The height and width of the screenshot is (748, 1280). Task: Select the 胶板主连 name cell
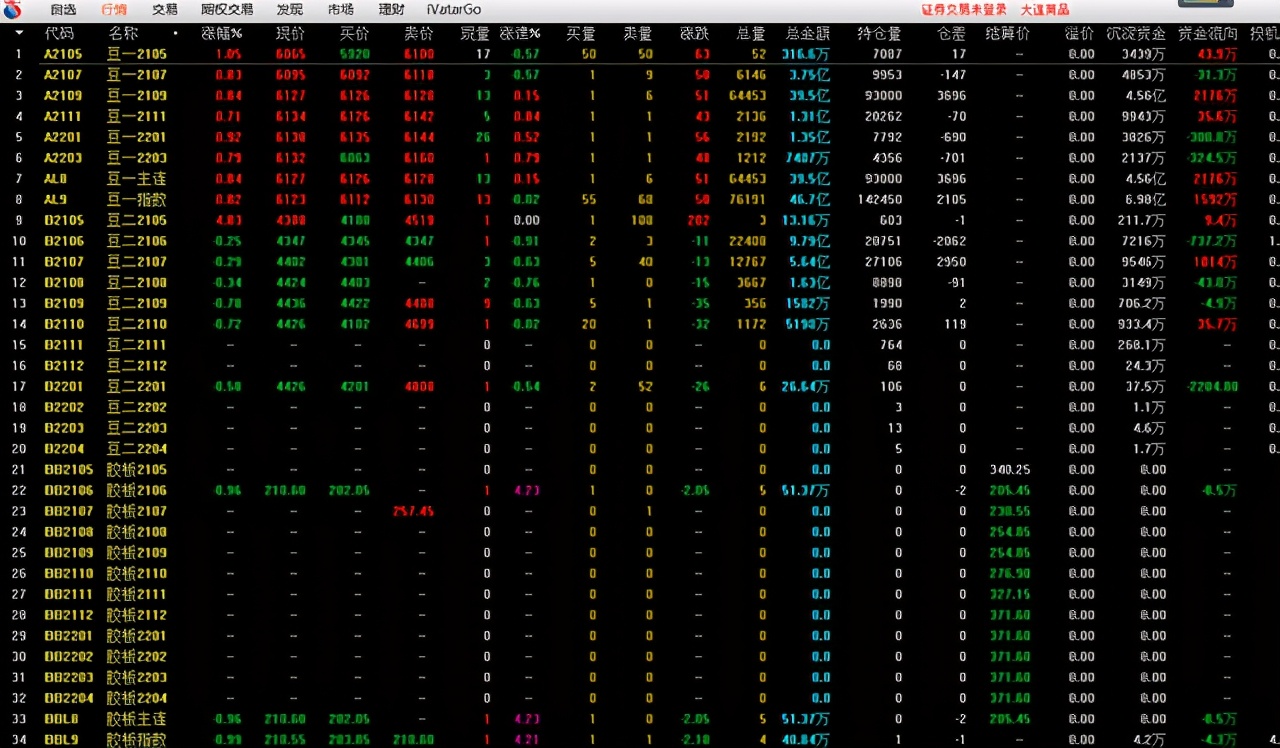click(x=137, y=719)
